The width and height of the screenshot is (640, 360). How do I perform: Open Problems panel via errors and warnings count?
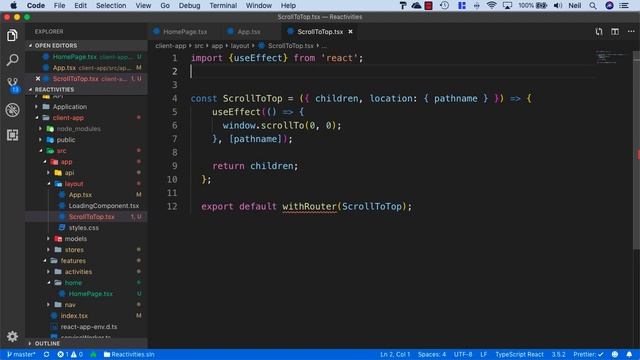point(70,354)
